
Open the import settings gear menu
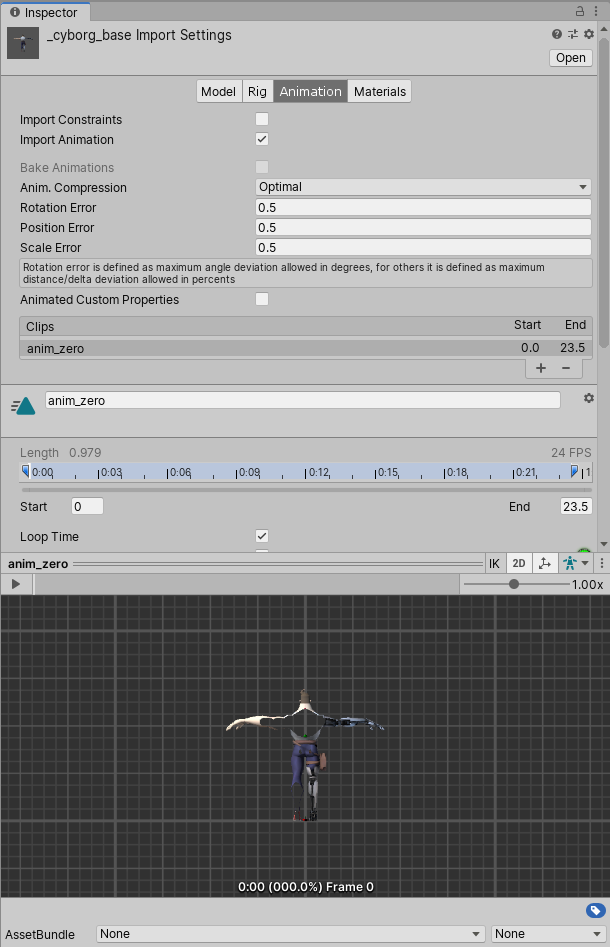pyautogui.click(x=589, y=34)
